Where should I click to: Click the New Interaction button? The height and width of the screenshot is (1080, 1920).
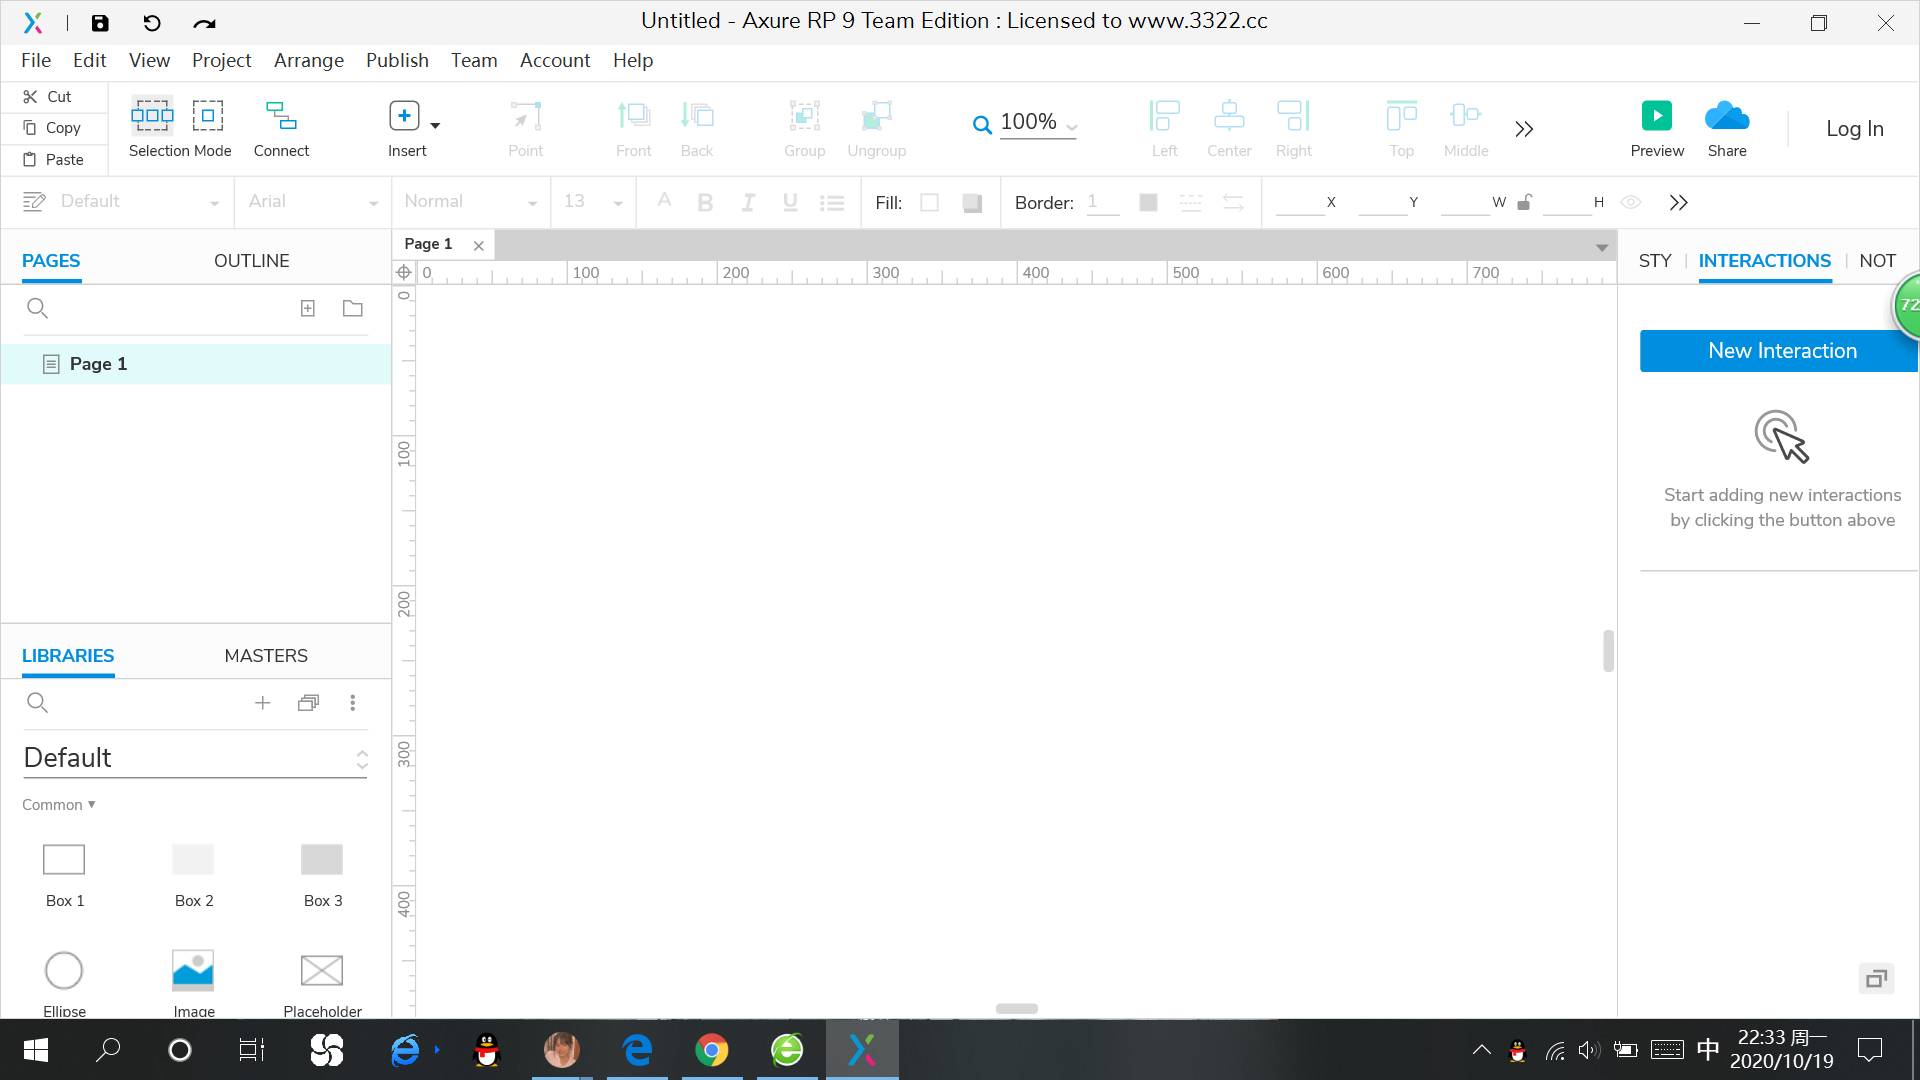pyautogui.click(x=1781, y=351)
